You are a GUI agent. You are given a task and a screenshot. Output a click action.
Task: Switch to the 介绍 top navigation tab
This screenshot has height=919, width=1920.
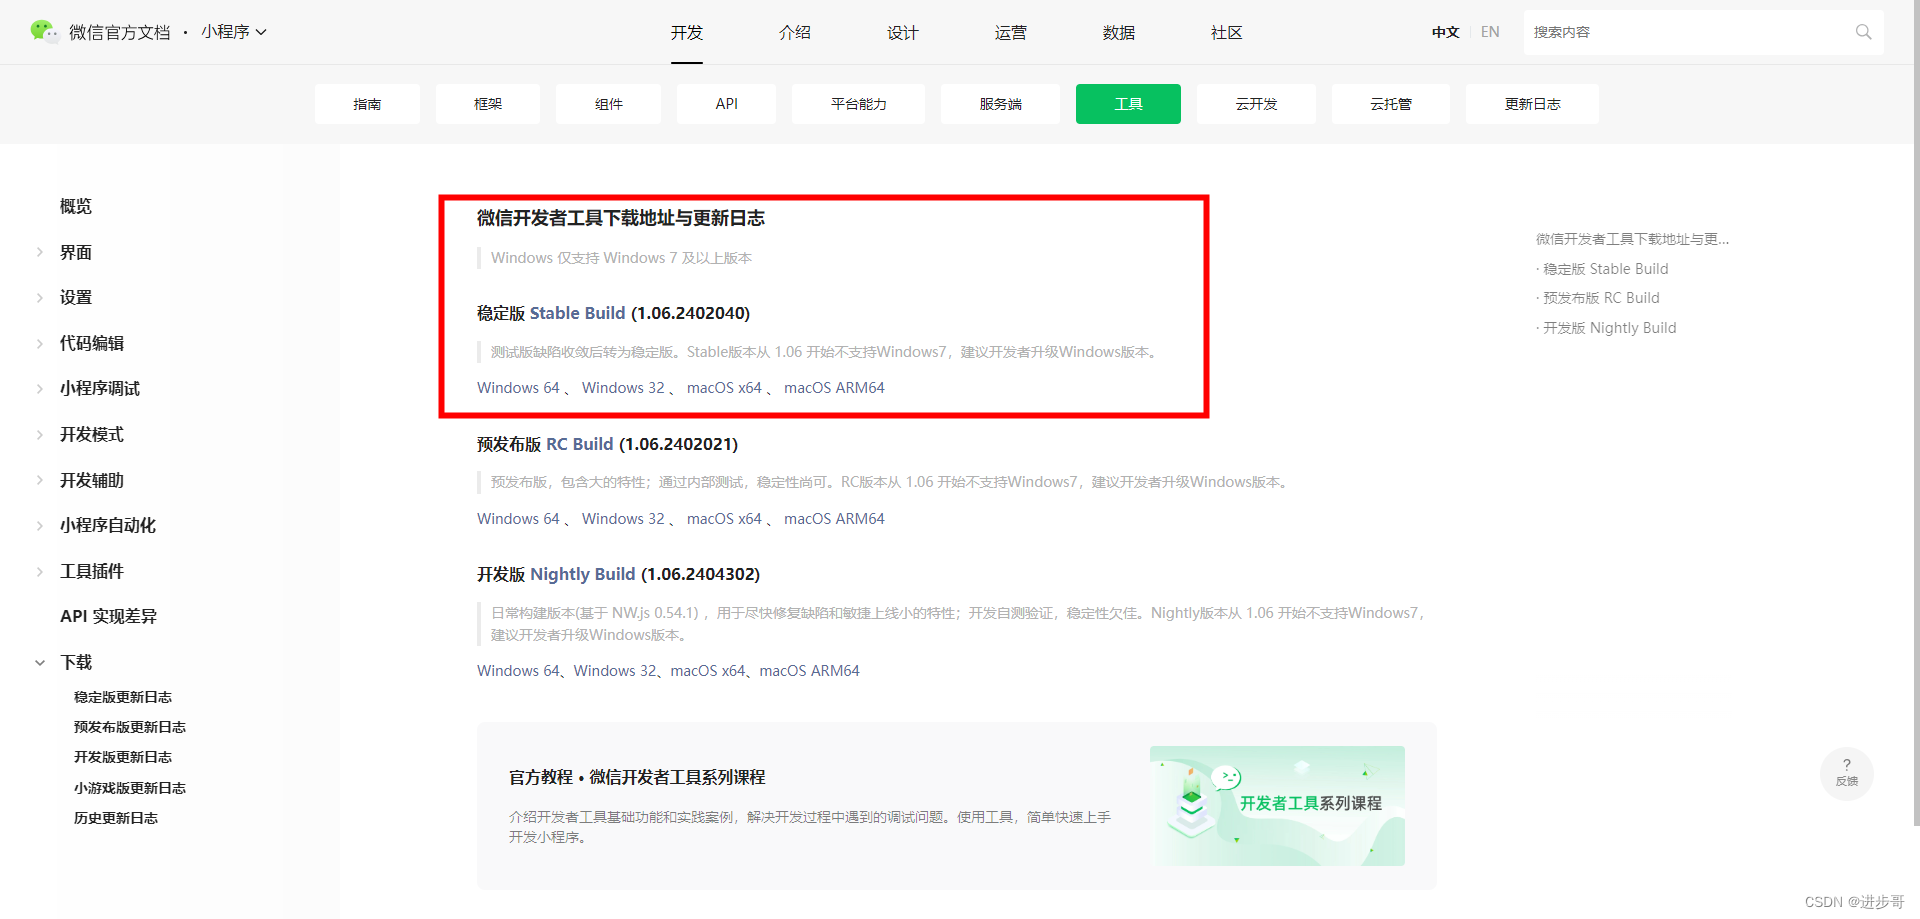(795, 33)
